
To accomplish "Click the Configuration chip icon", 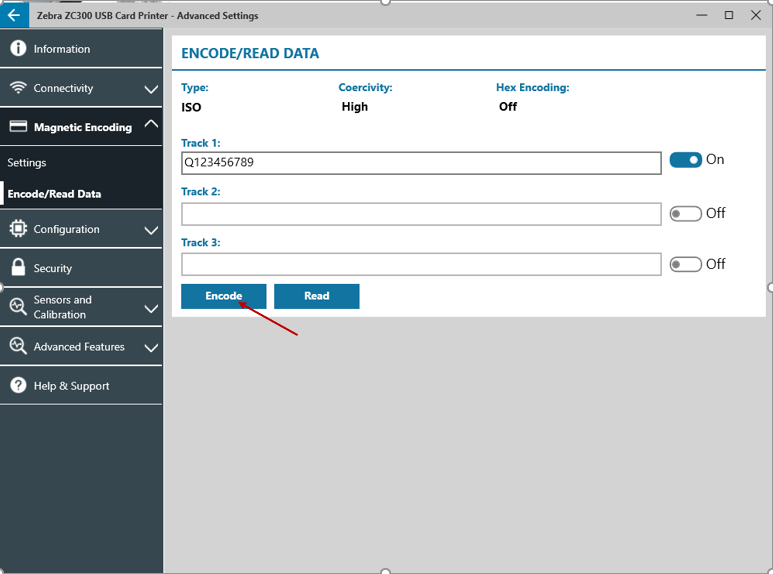I will pyautogui.click(x=18, y=229).
